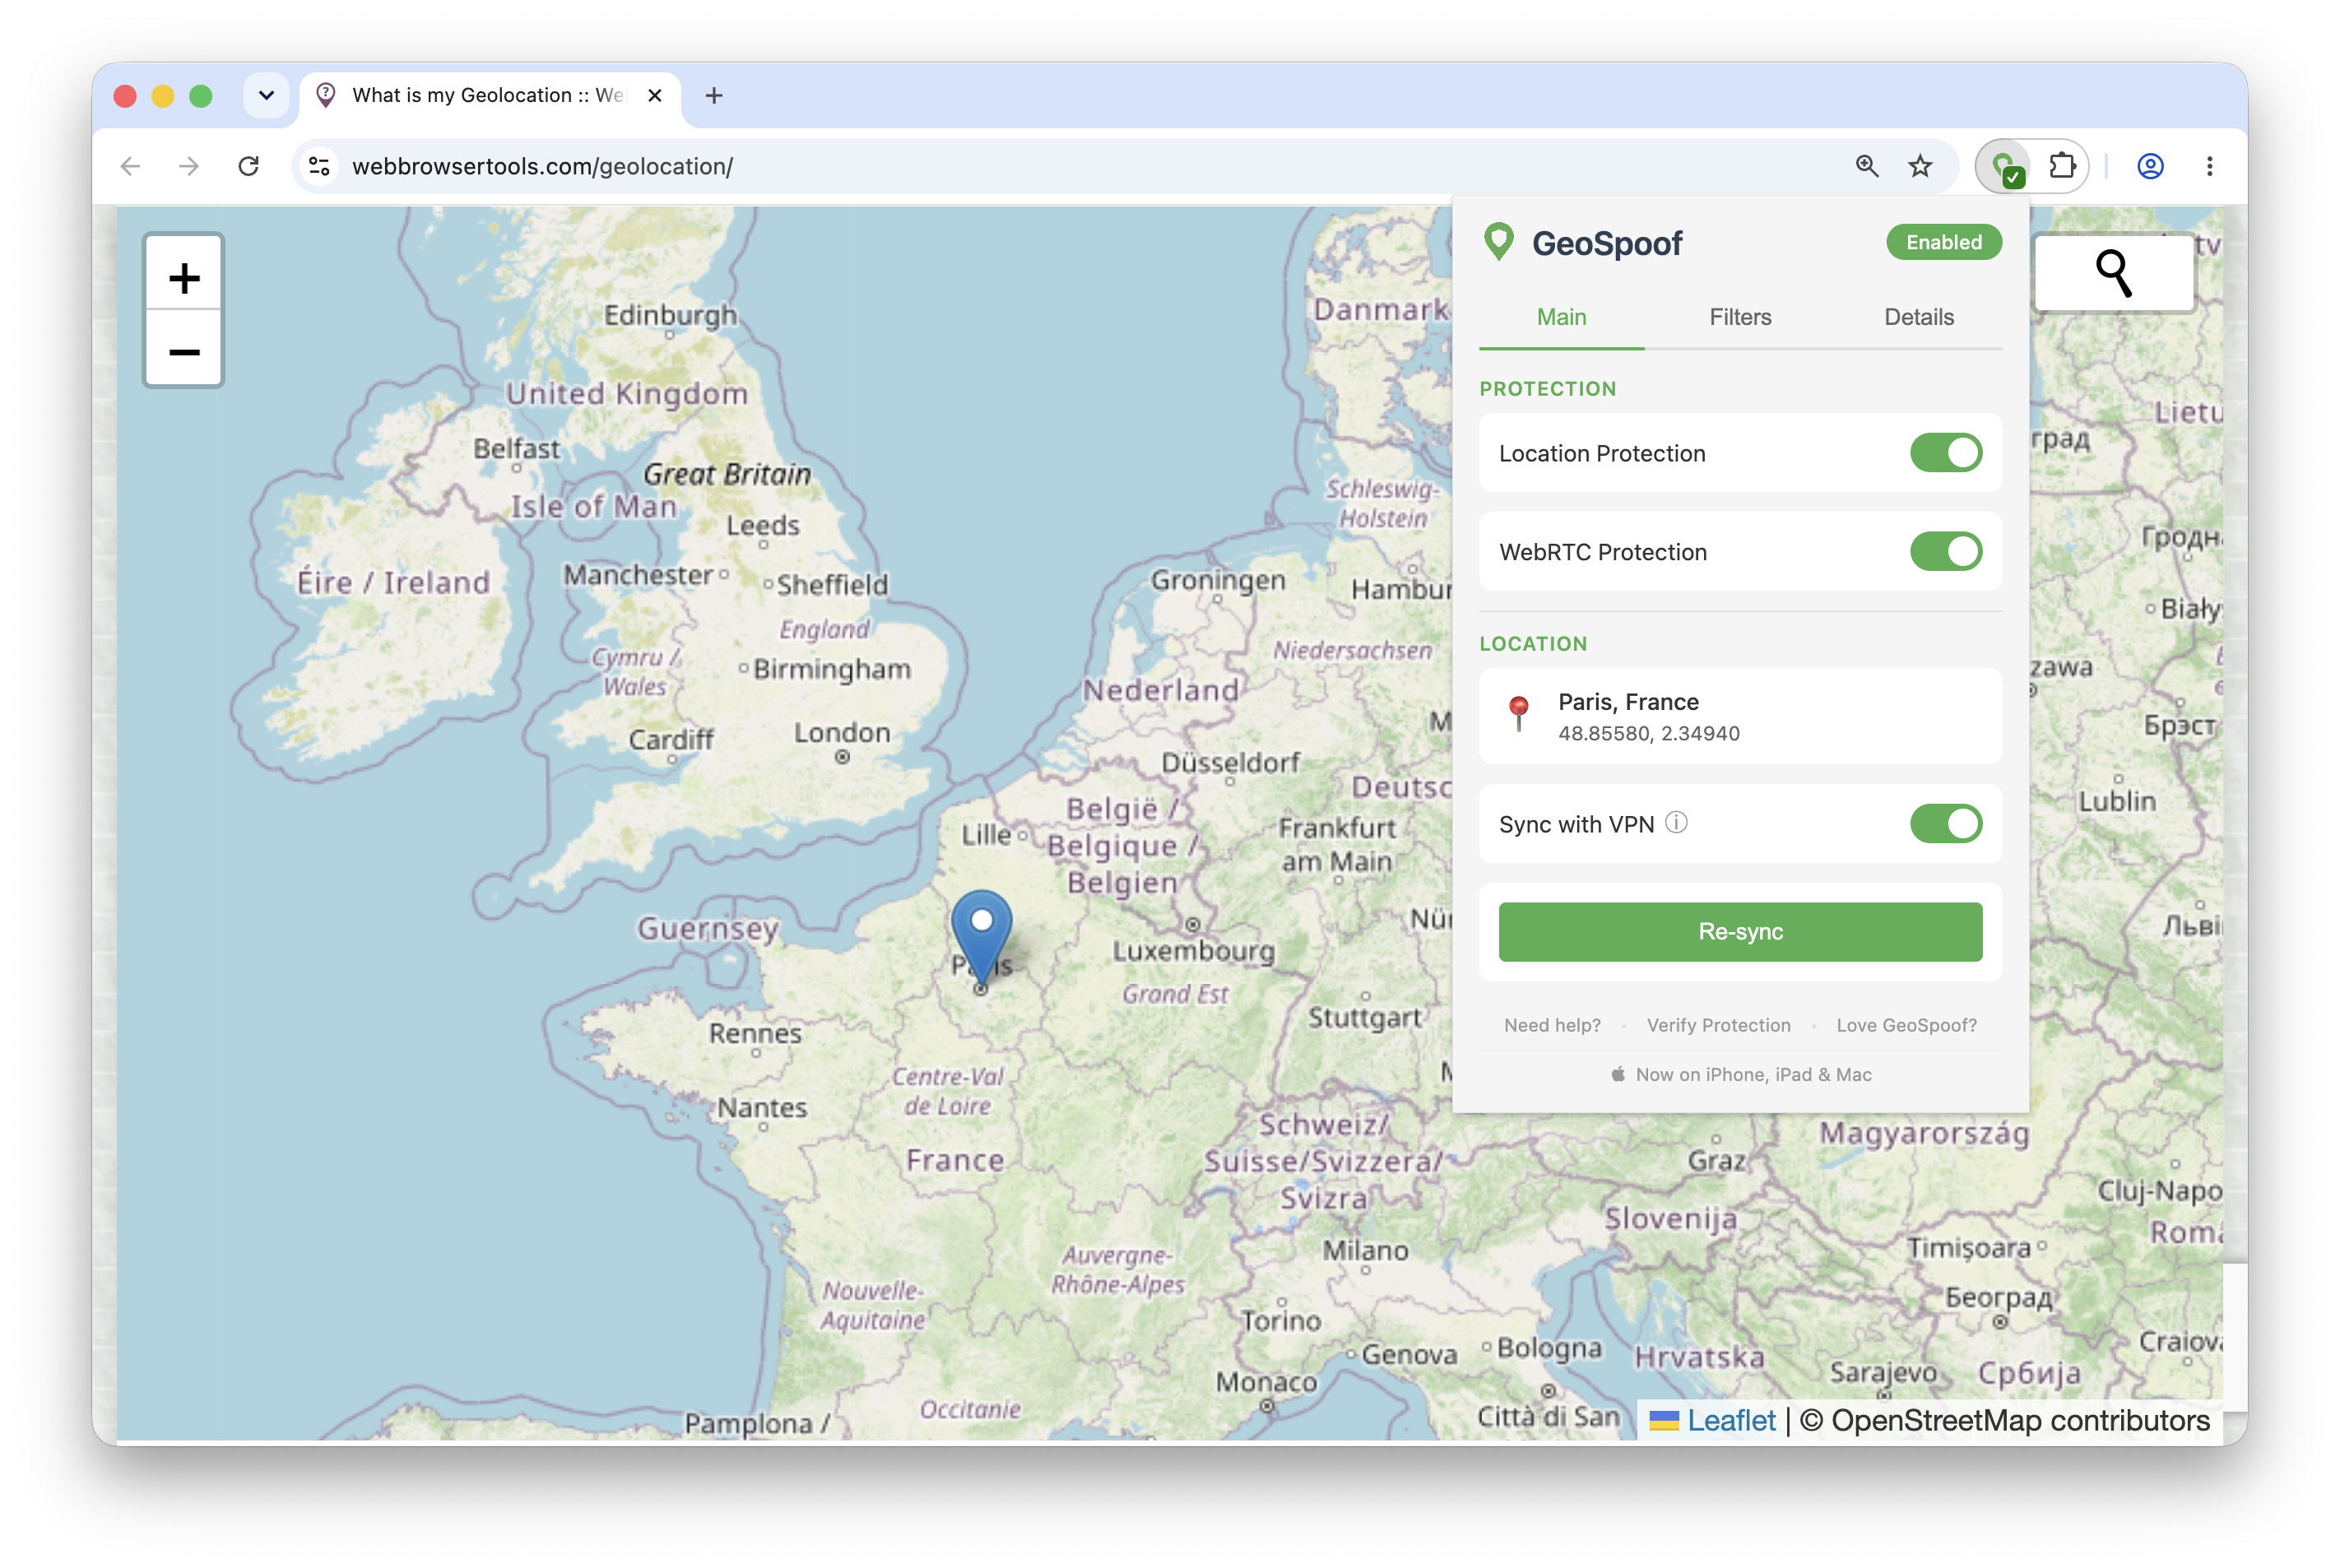Click the map zoom in plus button
2340x1568 pixels.
(x=184, y=277)
